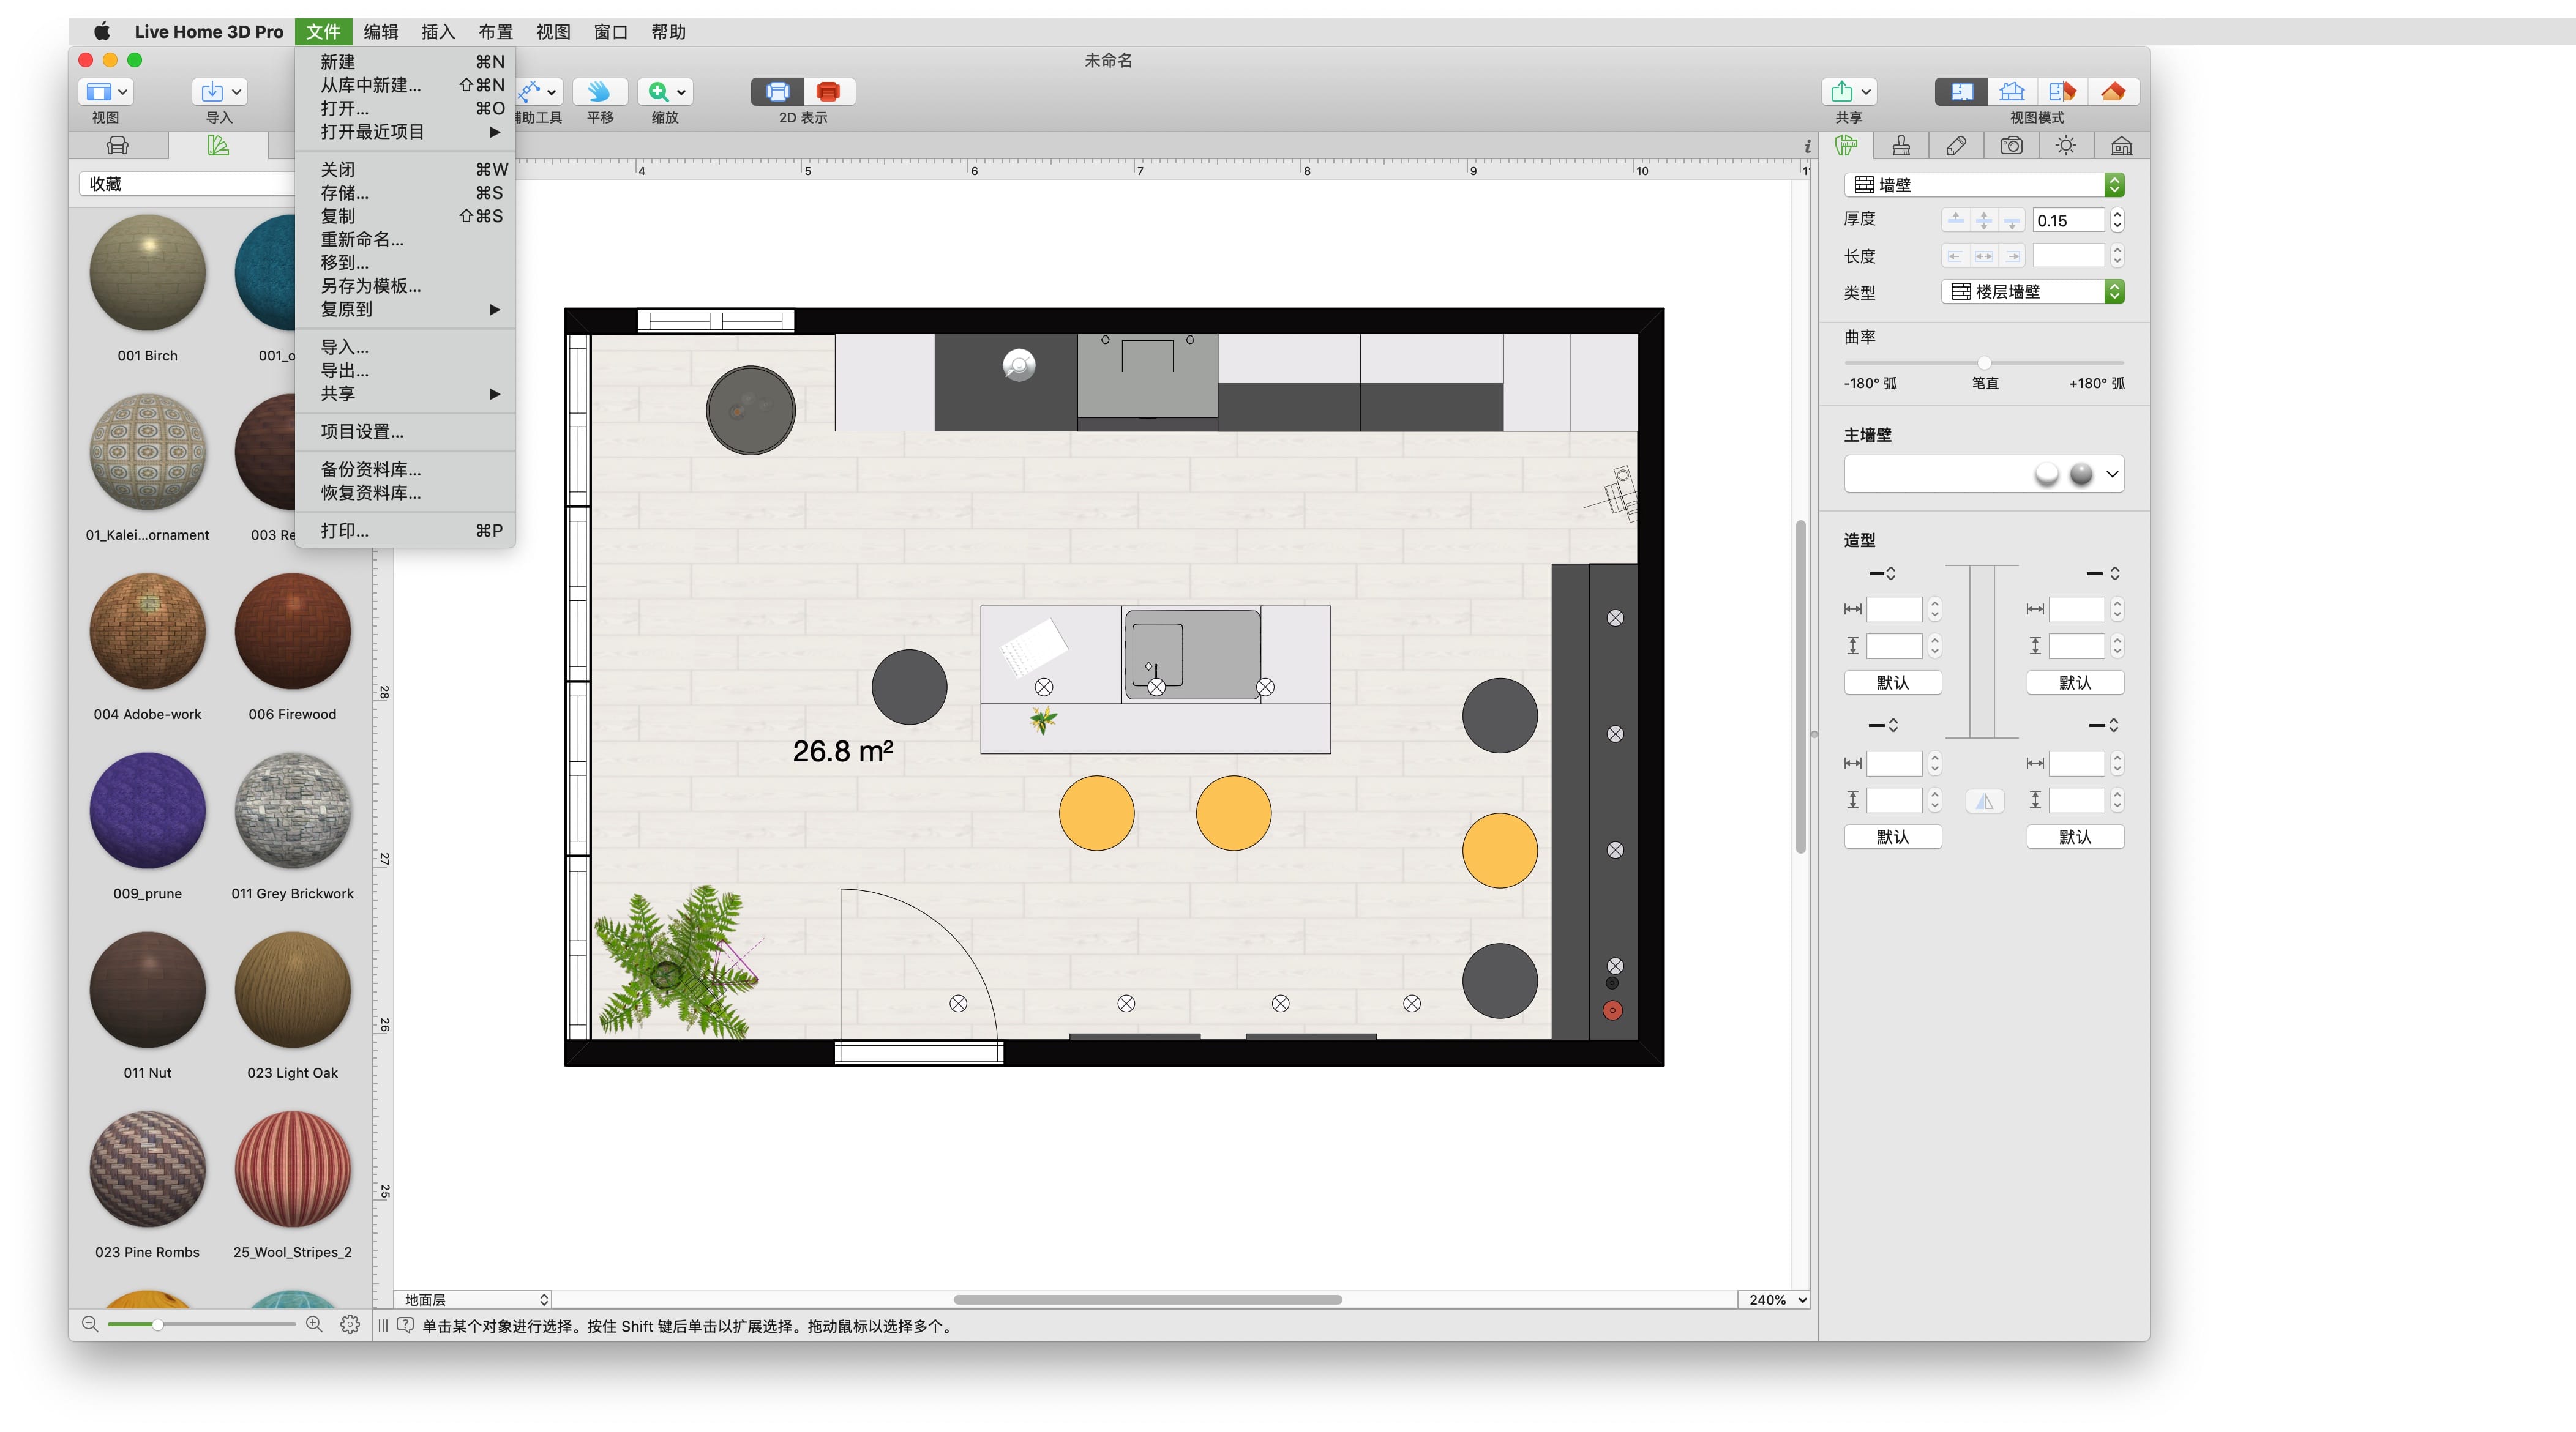Click the 曲率 curvature slider handle
Image resolution: width=2576 pixels, height=1432 pixels.
click(x=1984, y=362)
